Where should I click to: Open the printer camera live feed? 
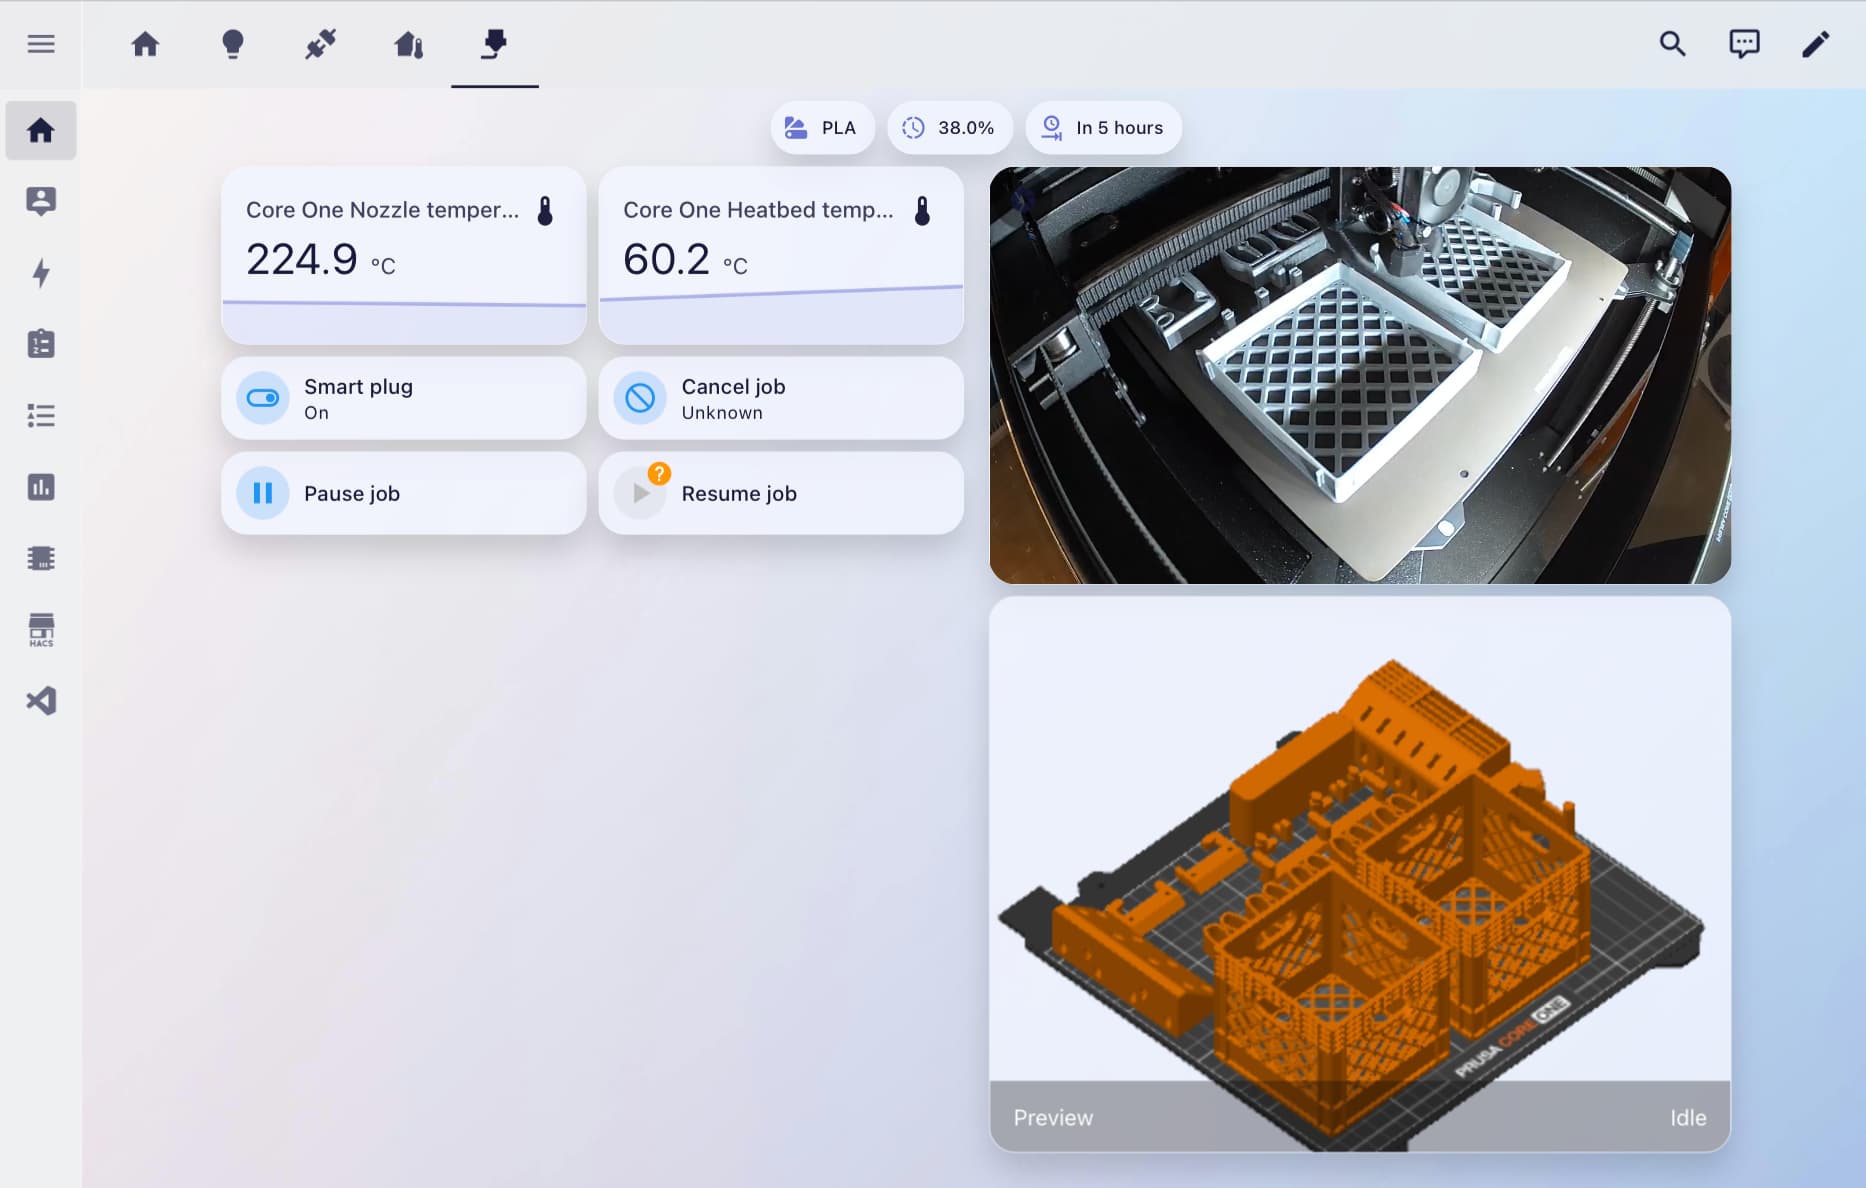[1359, 375]
